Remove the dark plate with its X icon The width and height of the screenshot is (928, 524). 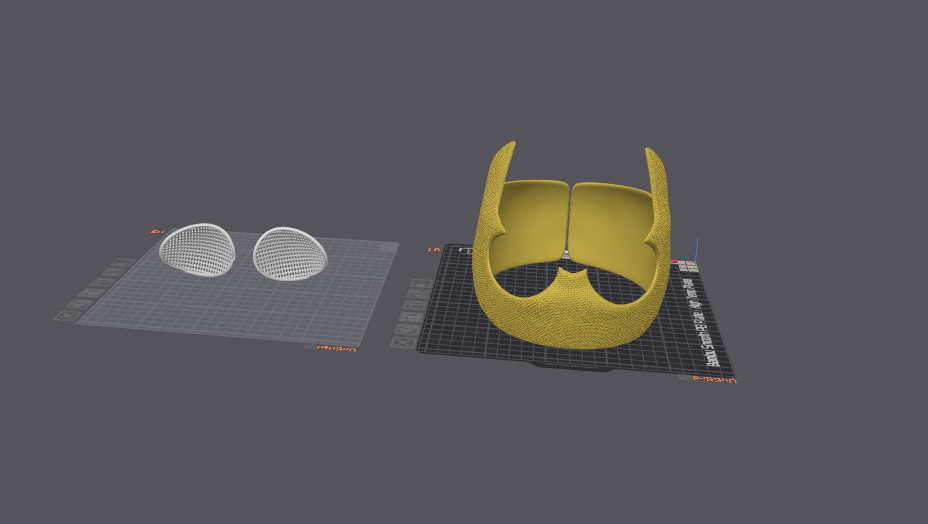click(x=403, y=342)
